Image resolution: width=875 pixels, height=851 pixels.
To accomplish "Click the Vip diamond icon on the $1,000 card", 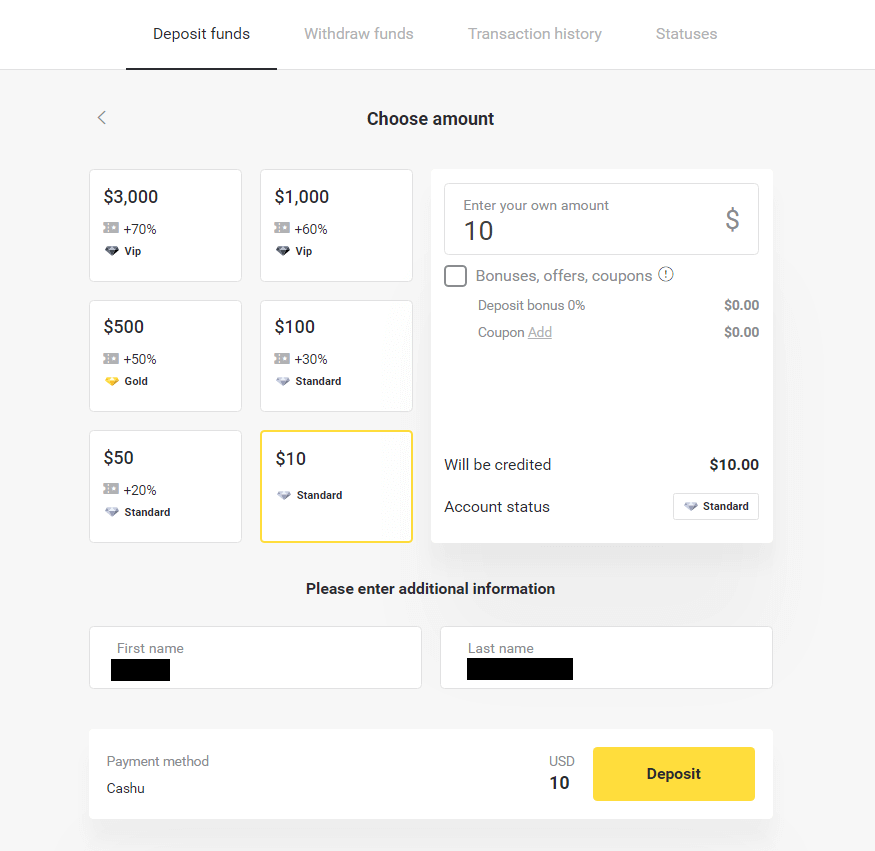I will pos(284,251).
